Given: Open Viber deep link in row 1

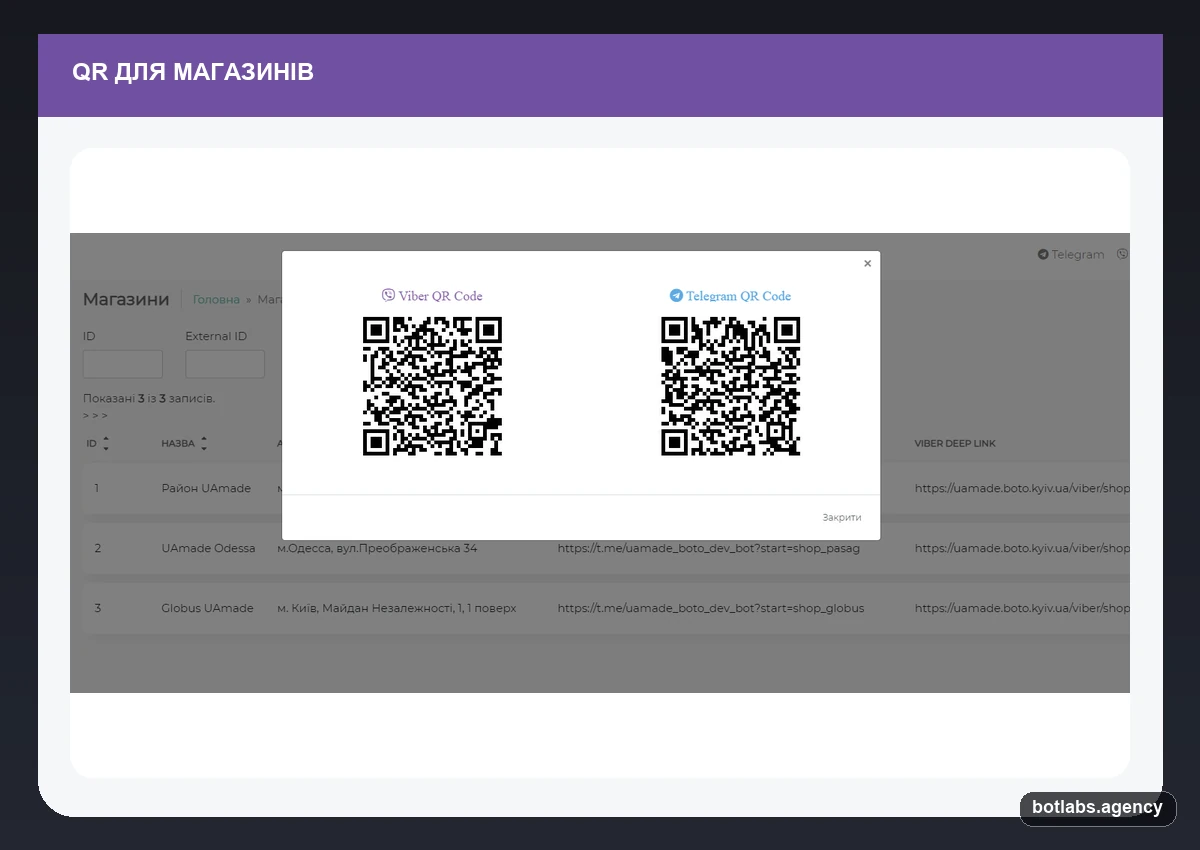Looking at the screenshot, I should pyautogui.click(x=1022, y=488).
